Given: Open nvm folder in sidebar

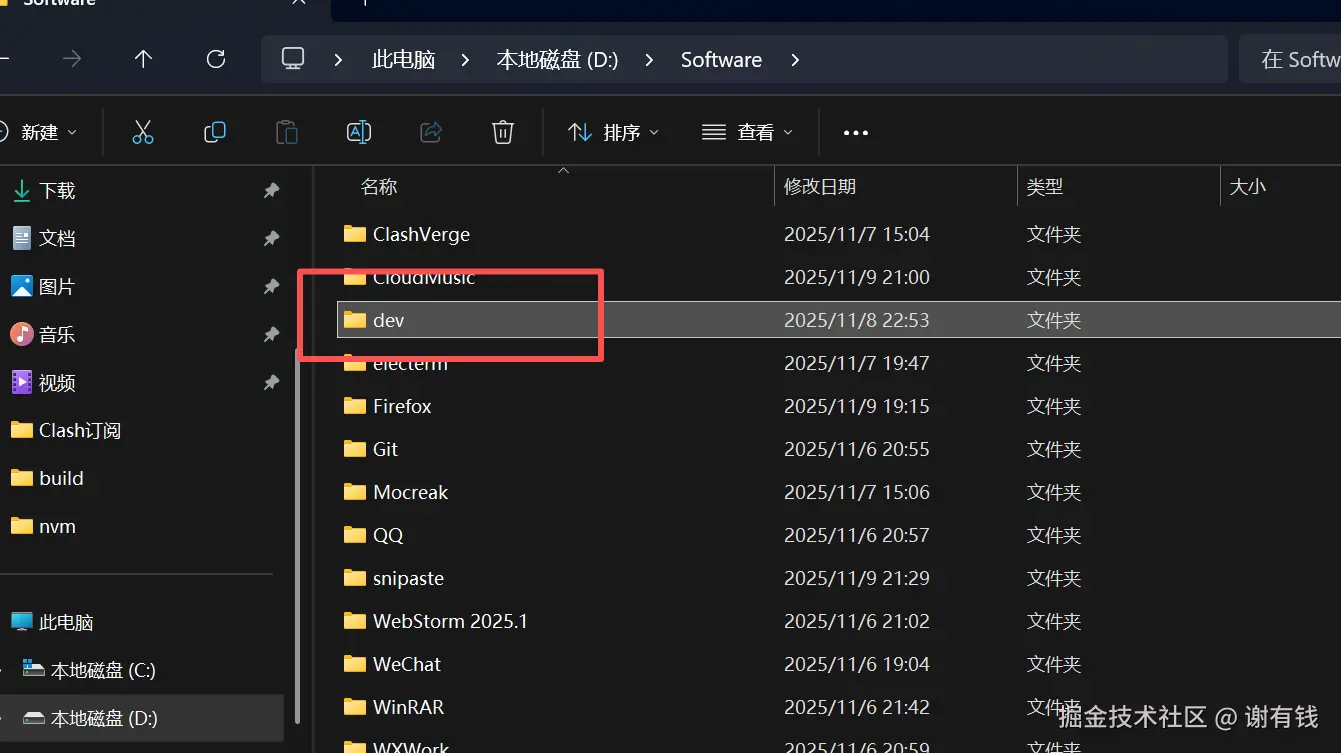Looking at the screenshot, I should [57, 526].
